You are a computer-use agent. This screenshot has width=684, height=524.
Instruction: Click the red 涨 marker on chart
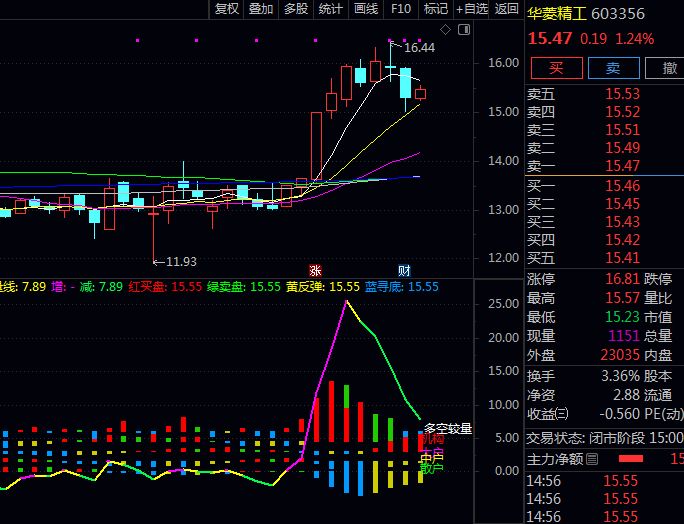click(x=316, y=270)
